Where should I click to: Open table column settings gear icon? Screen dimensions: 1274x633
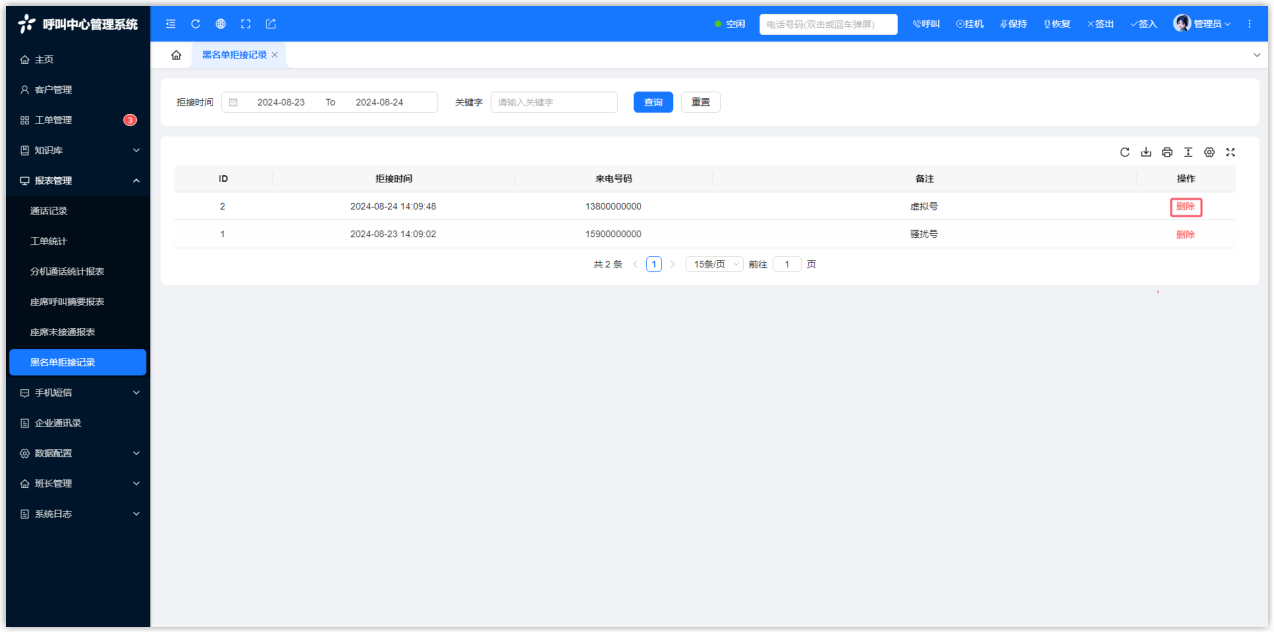point(1209,152)
